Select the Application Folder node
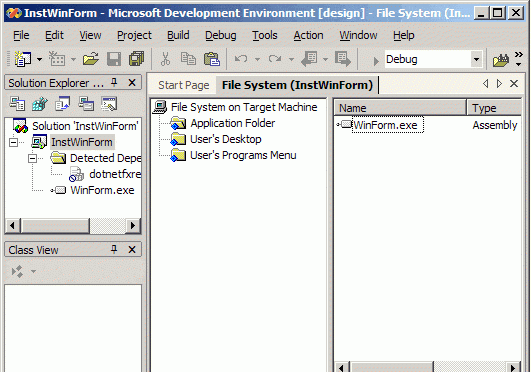Viewport: 531px width, 372px height. point(233,123)
